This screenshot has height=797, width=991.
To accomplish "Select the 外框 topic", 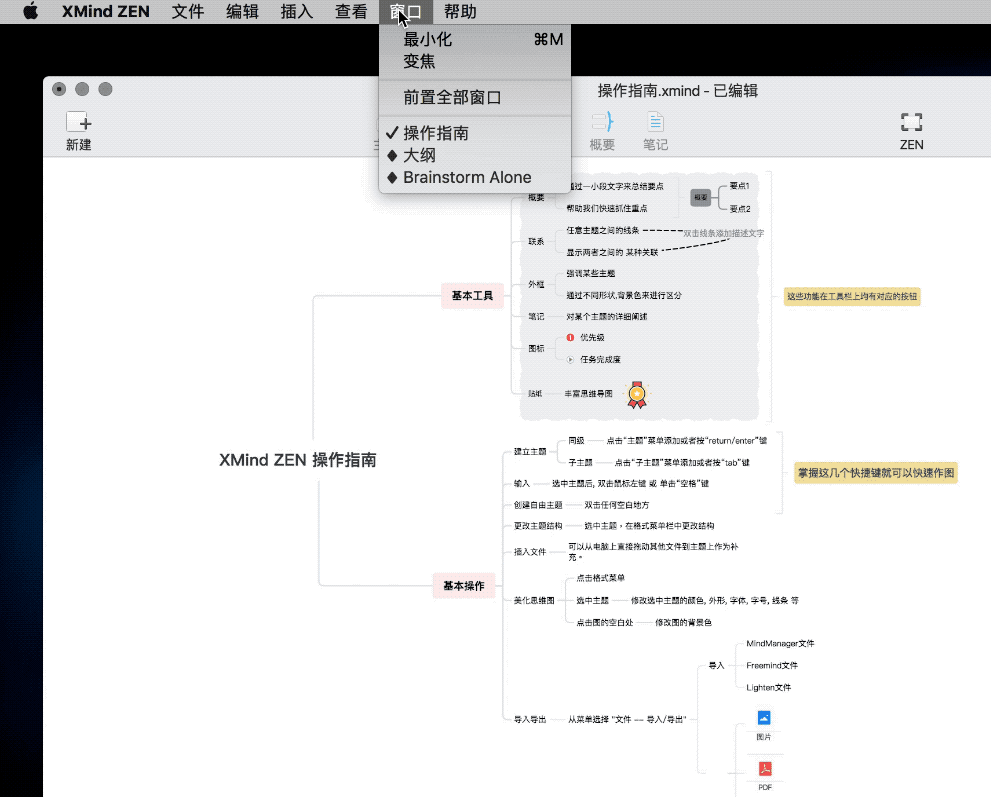I will tap(536, 284).
